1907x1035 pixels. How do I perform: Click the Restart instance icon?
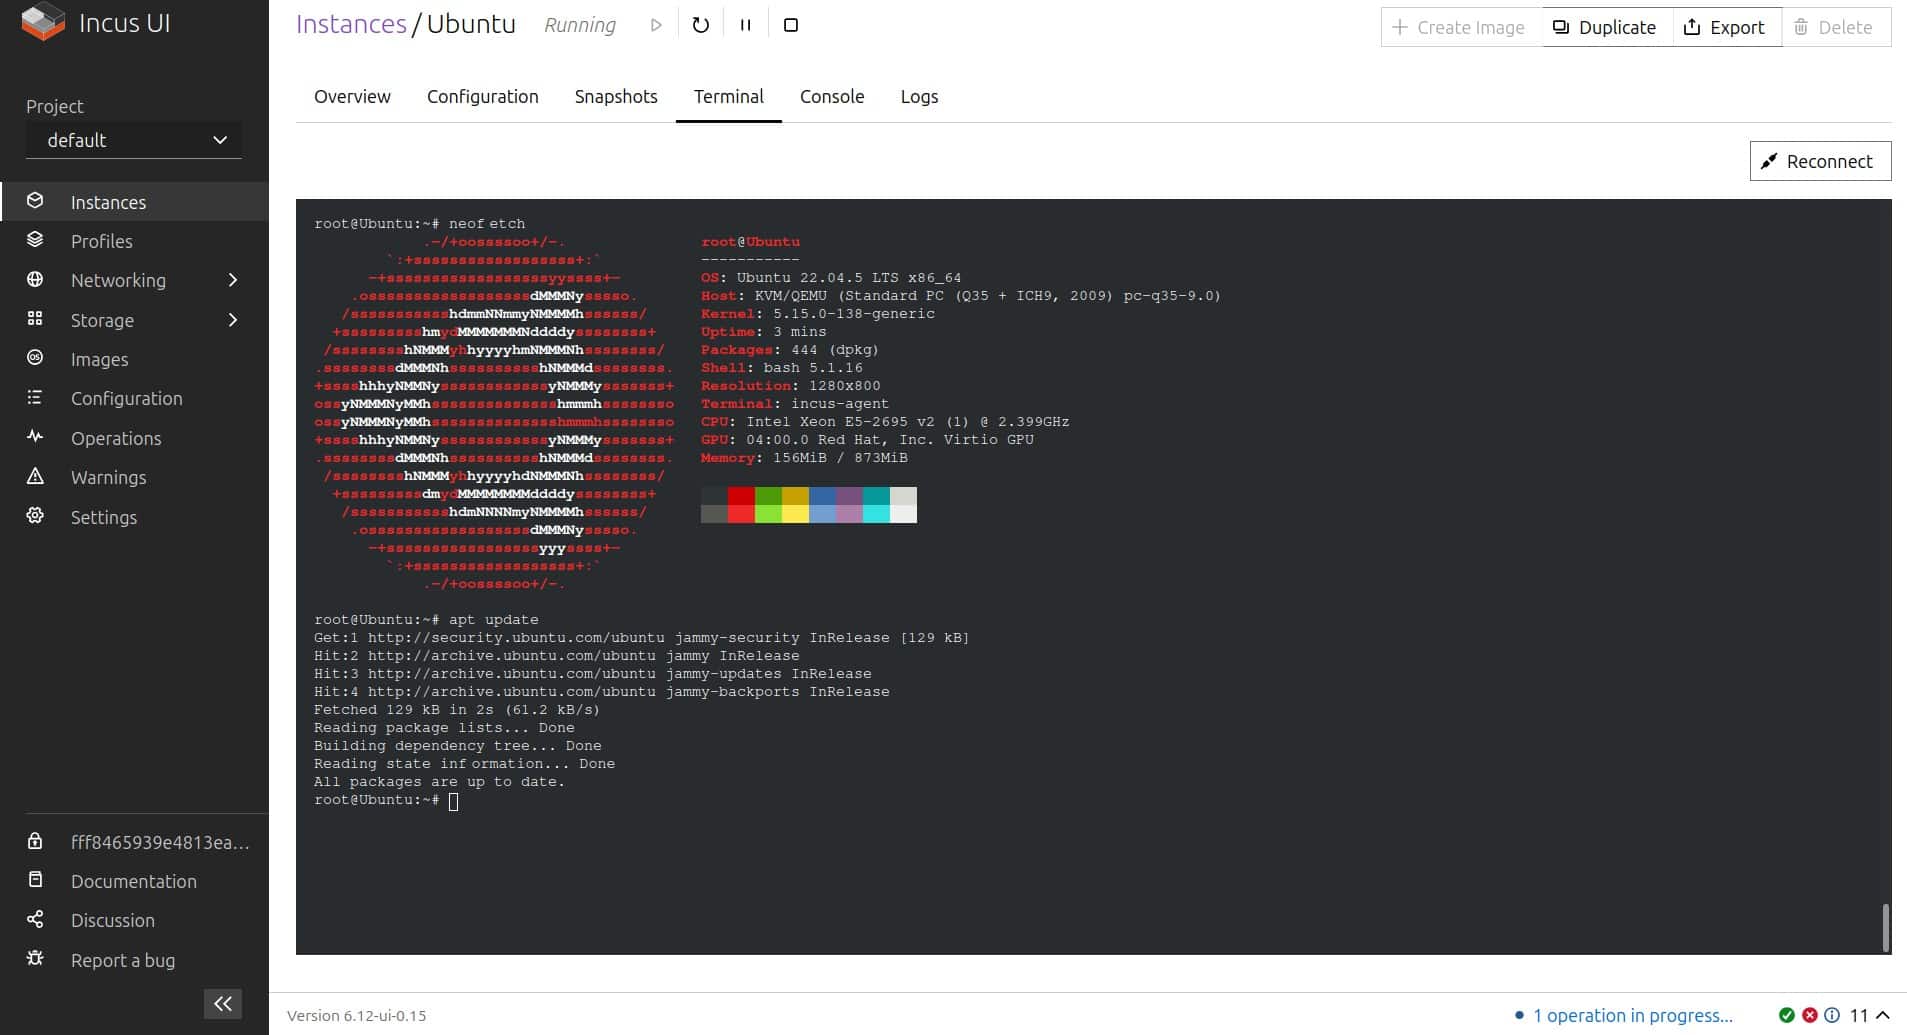click(x=699, y=24)
